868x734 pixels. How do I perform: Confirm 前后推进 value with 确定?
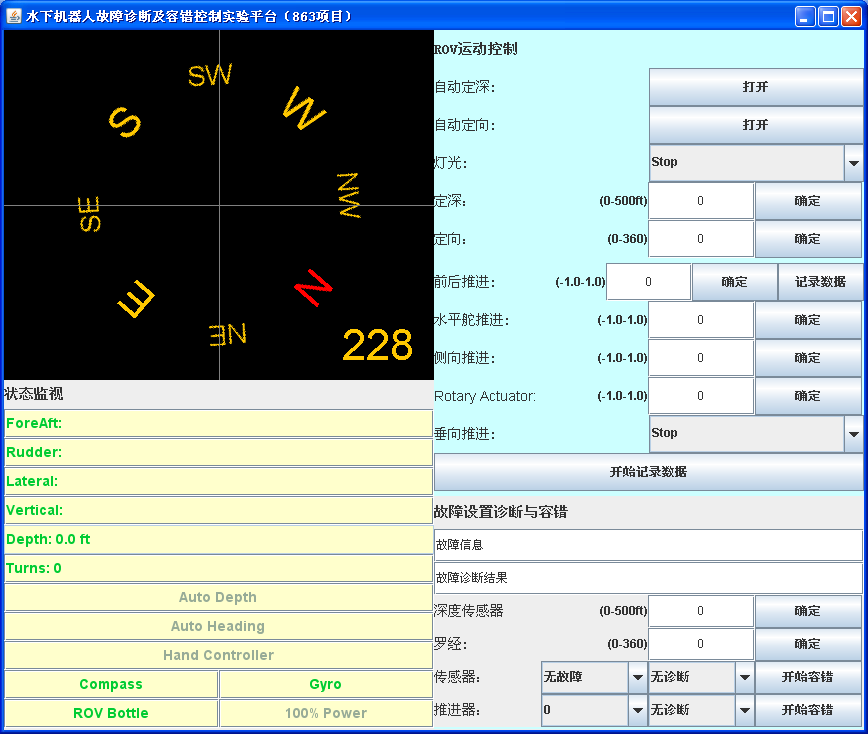735,282
